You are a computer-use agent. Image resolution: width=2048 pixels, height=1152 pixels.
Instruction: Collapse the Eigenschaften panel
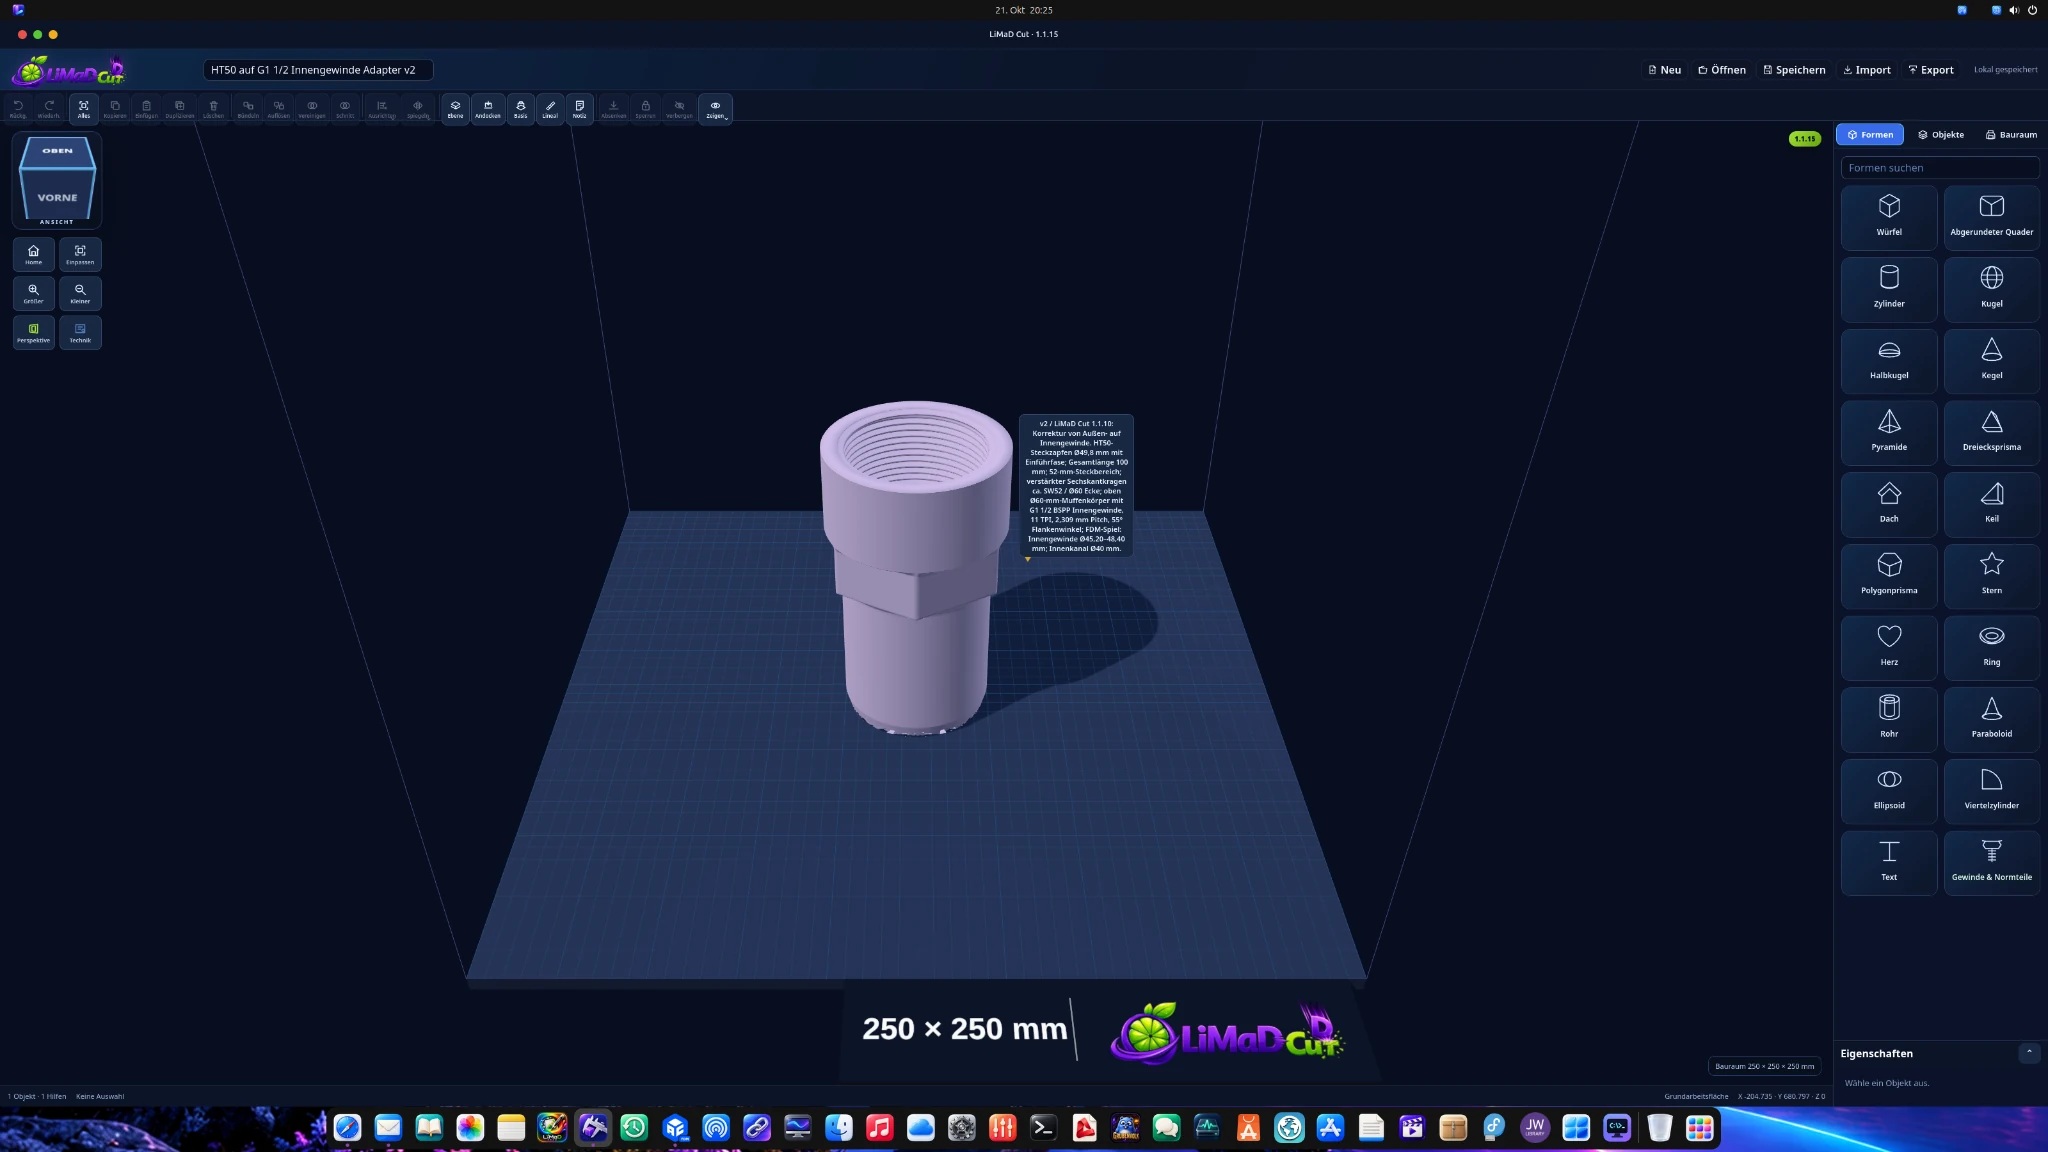coord(2029,1052)
